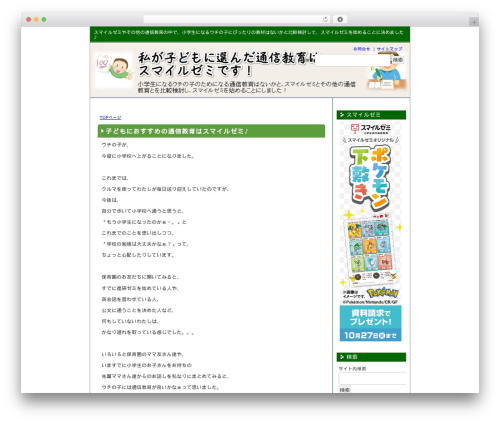Click the yellow minimize window dot

pos(36,19)
